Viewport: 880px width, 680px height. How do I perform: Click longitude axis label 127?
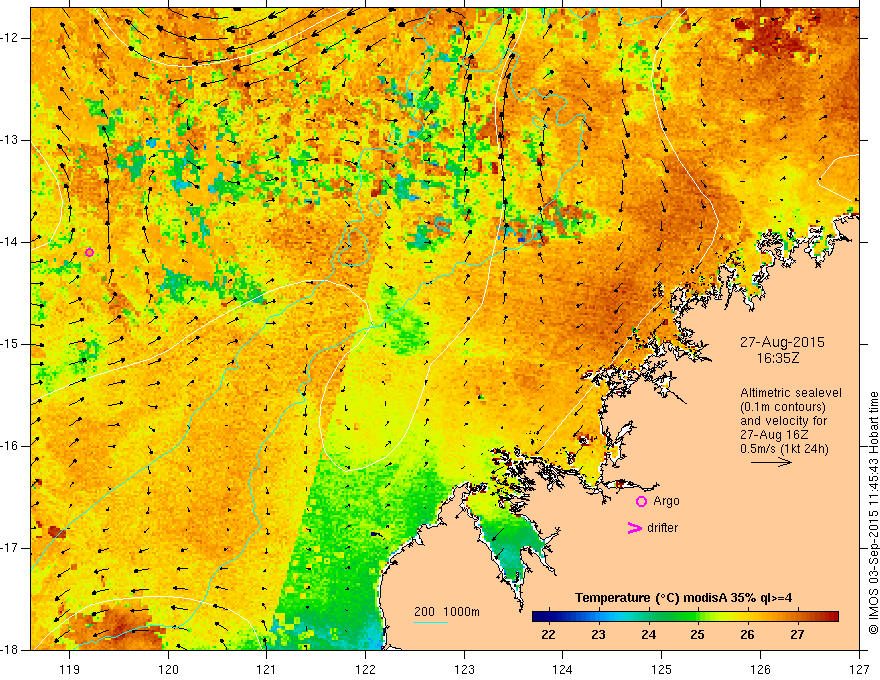coord(859,669)
